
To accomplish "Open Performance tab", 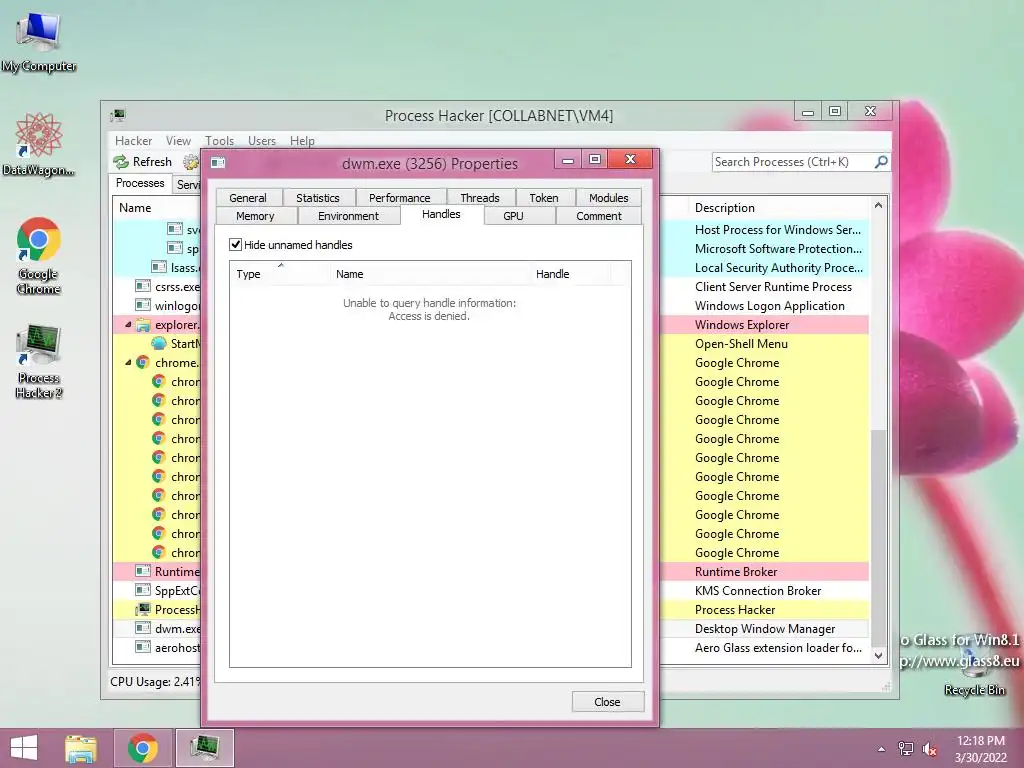I will (x=400, y=197).
